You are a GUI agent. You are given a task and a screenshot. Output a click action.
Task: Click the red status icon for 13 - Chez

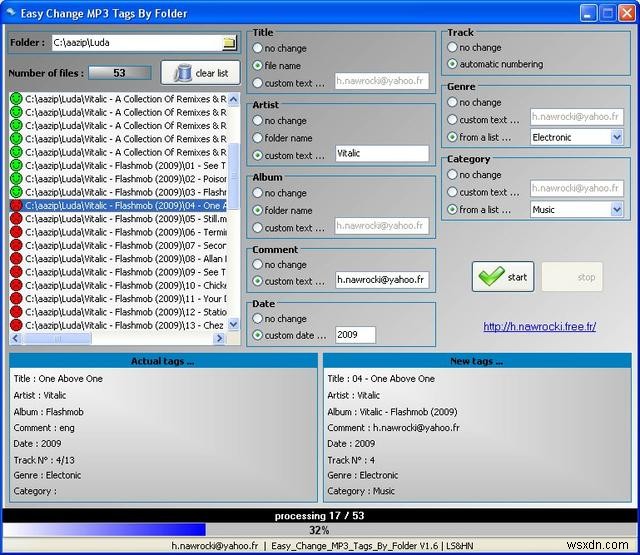(16, 325)
